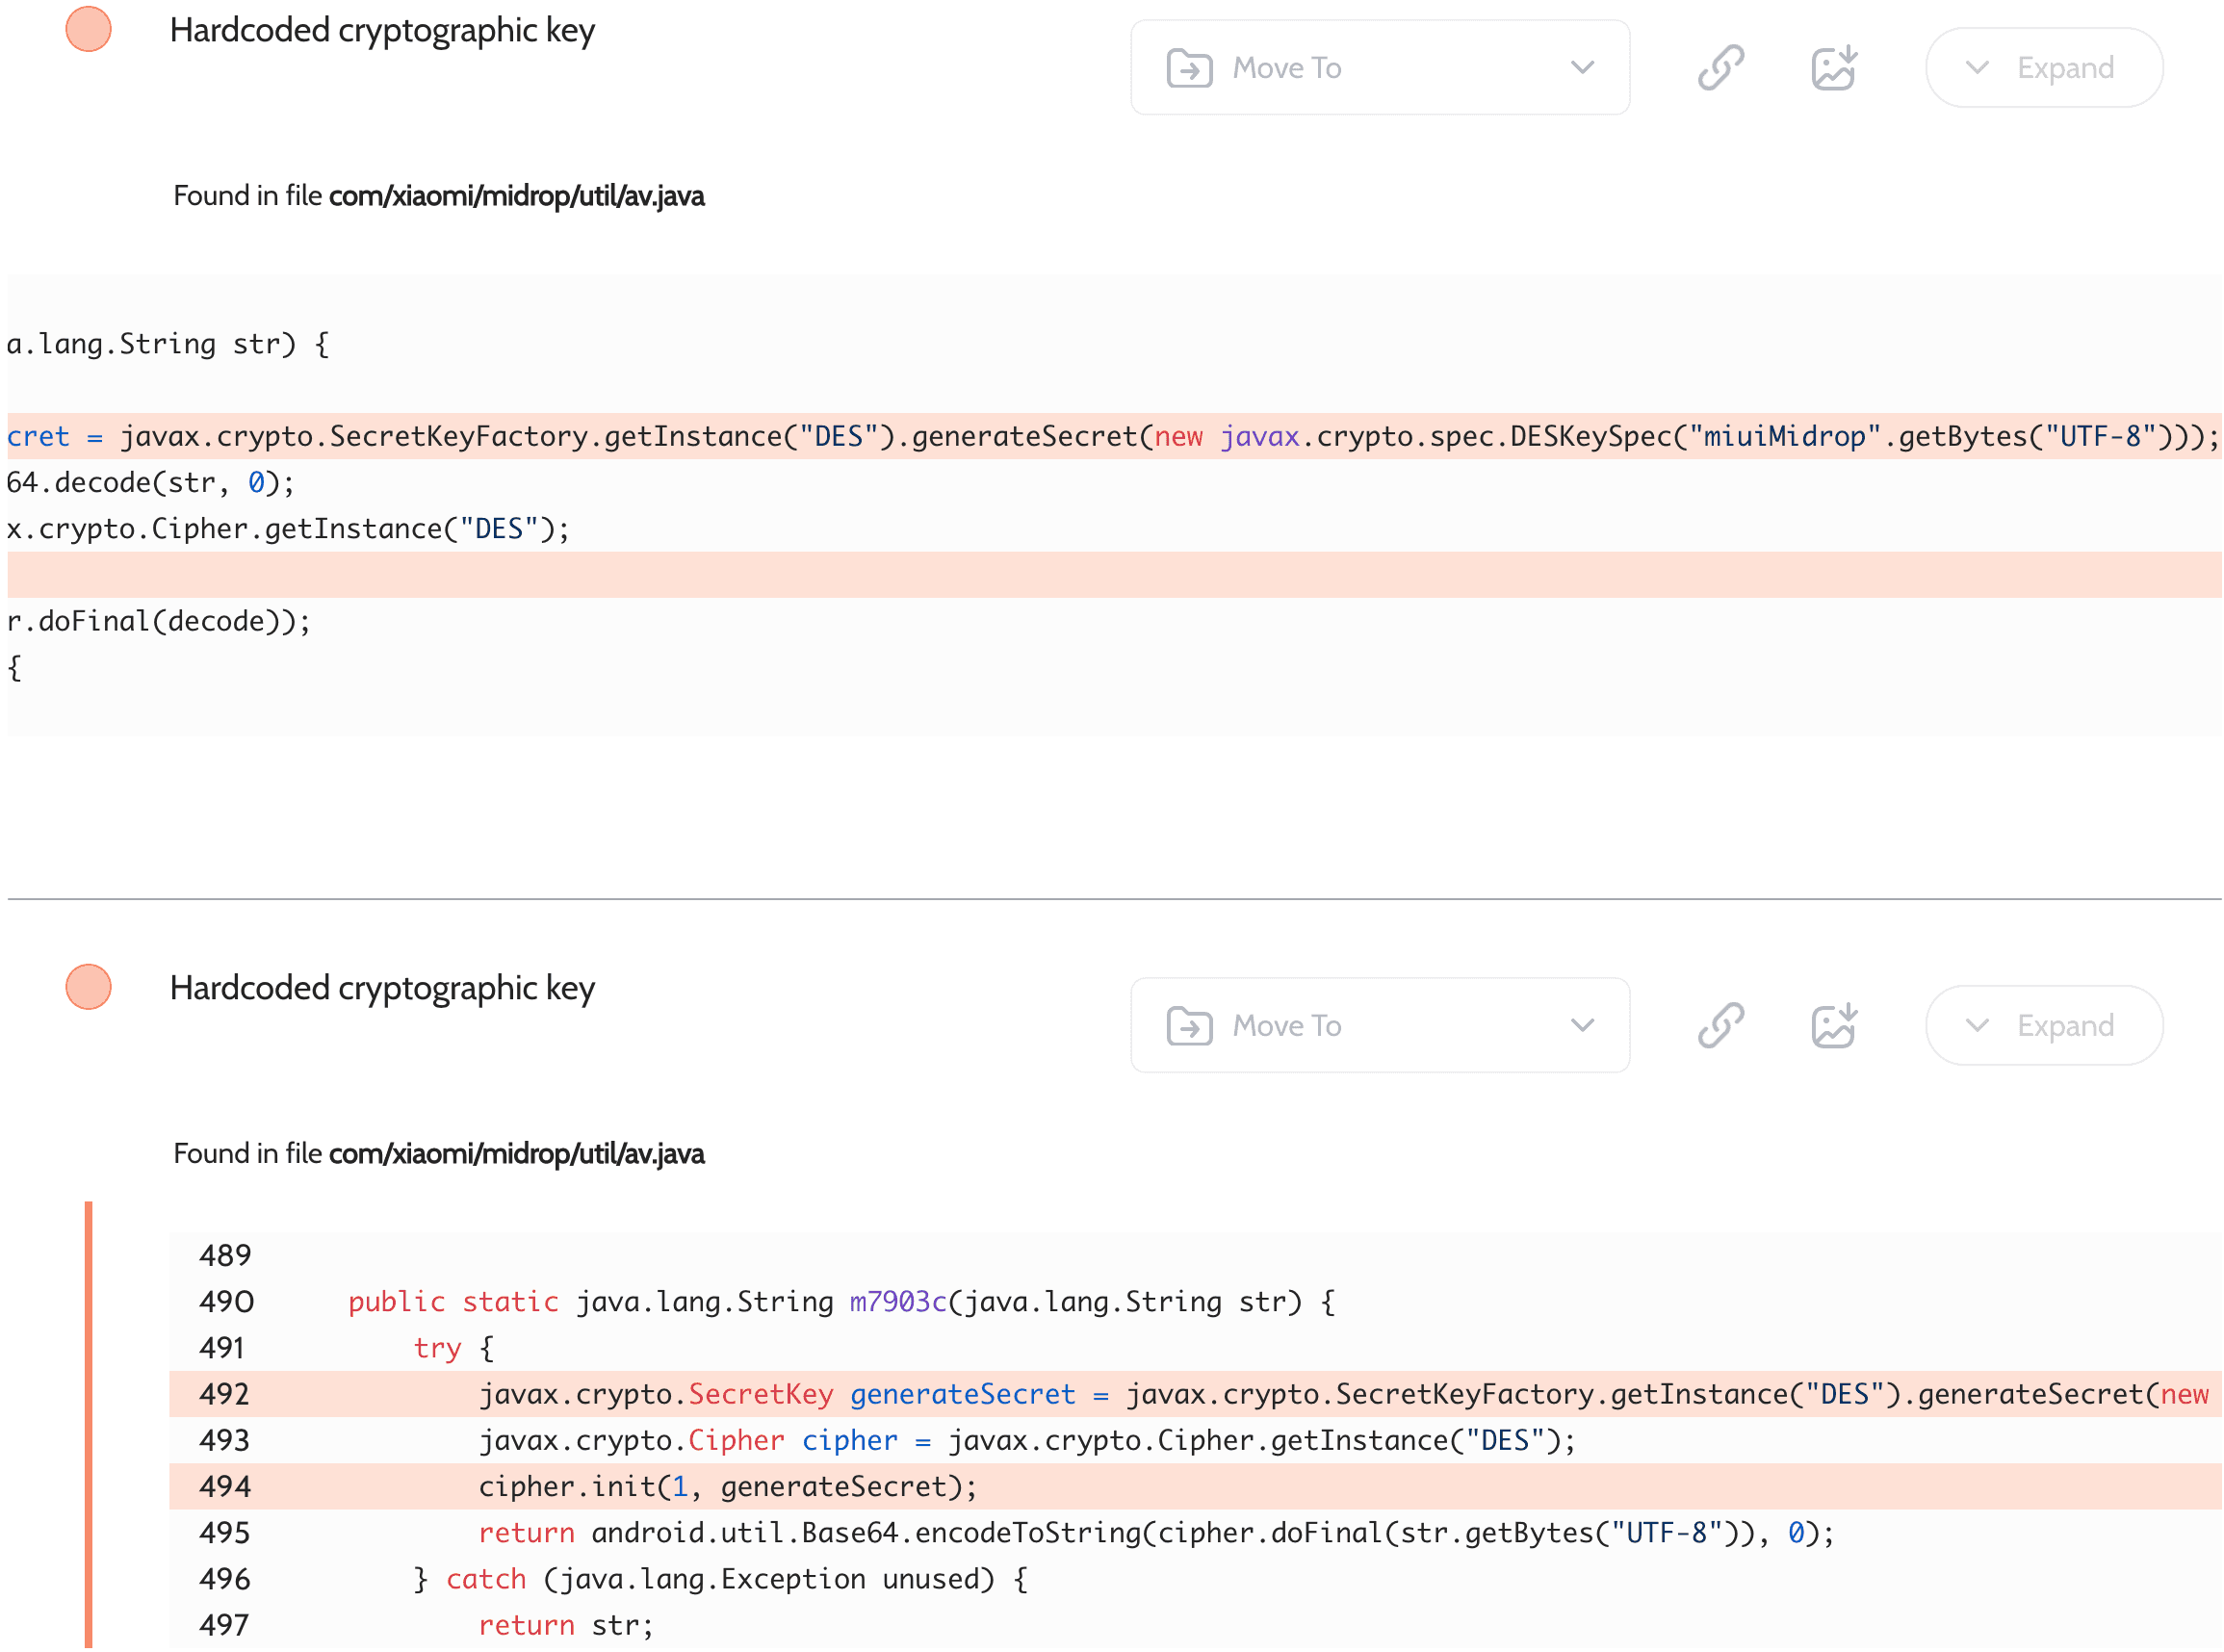The width and height of the screenshot is (2224, 1652).
Task: Click first Hardcoded cryptographic key title
Action: [382, 30]
